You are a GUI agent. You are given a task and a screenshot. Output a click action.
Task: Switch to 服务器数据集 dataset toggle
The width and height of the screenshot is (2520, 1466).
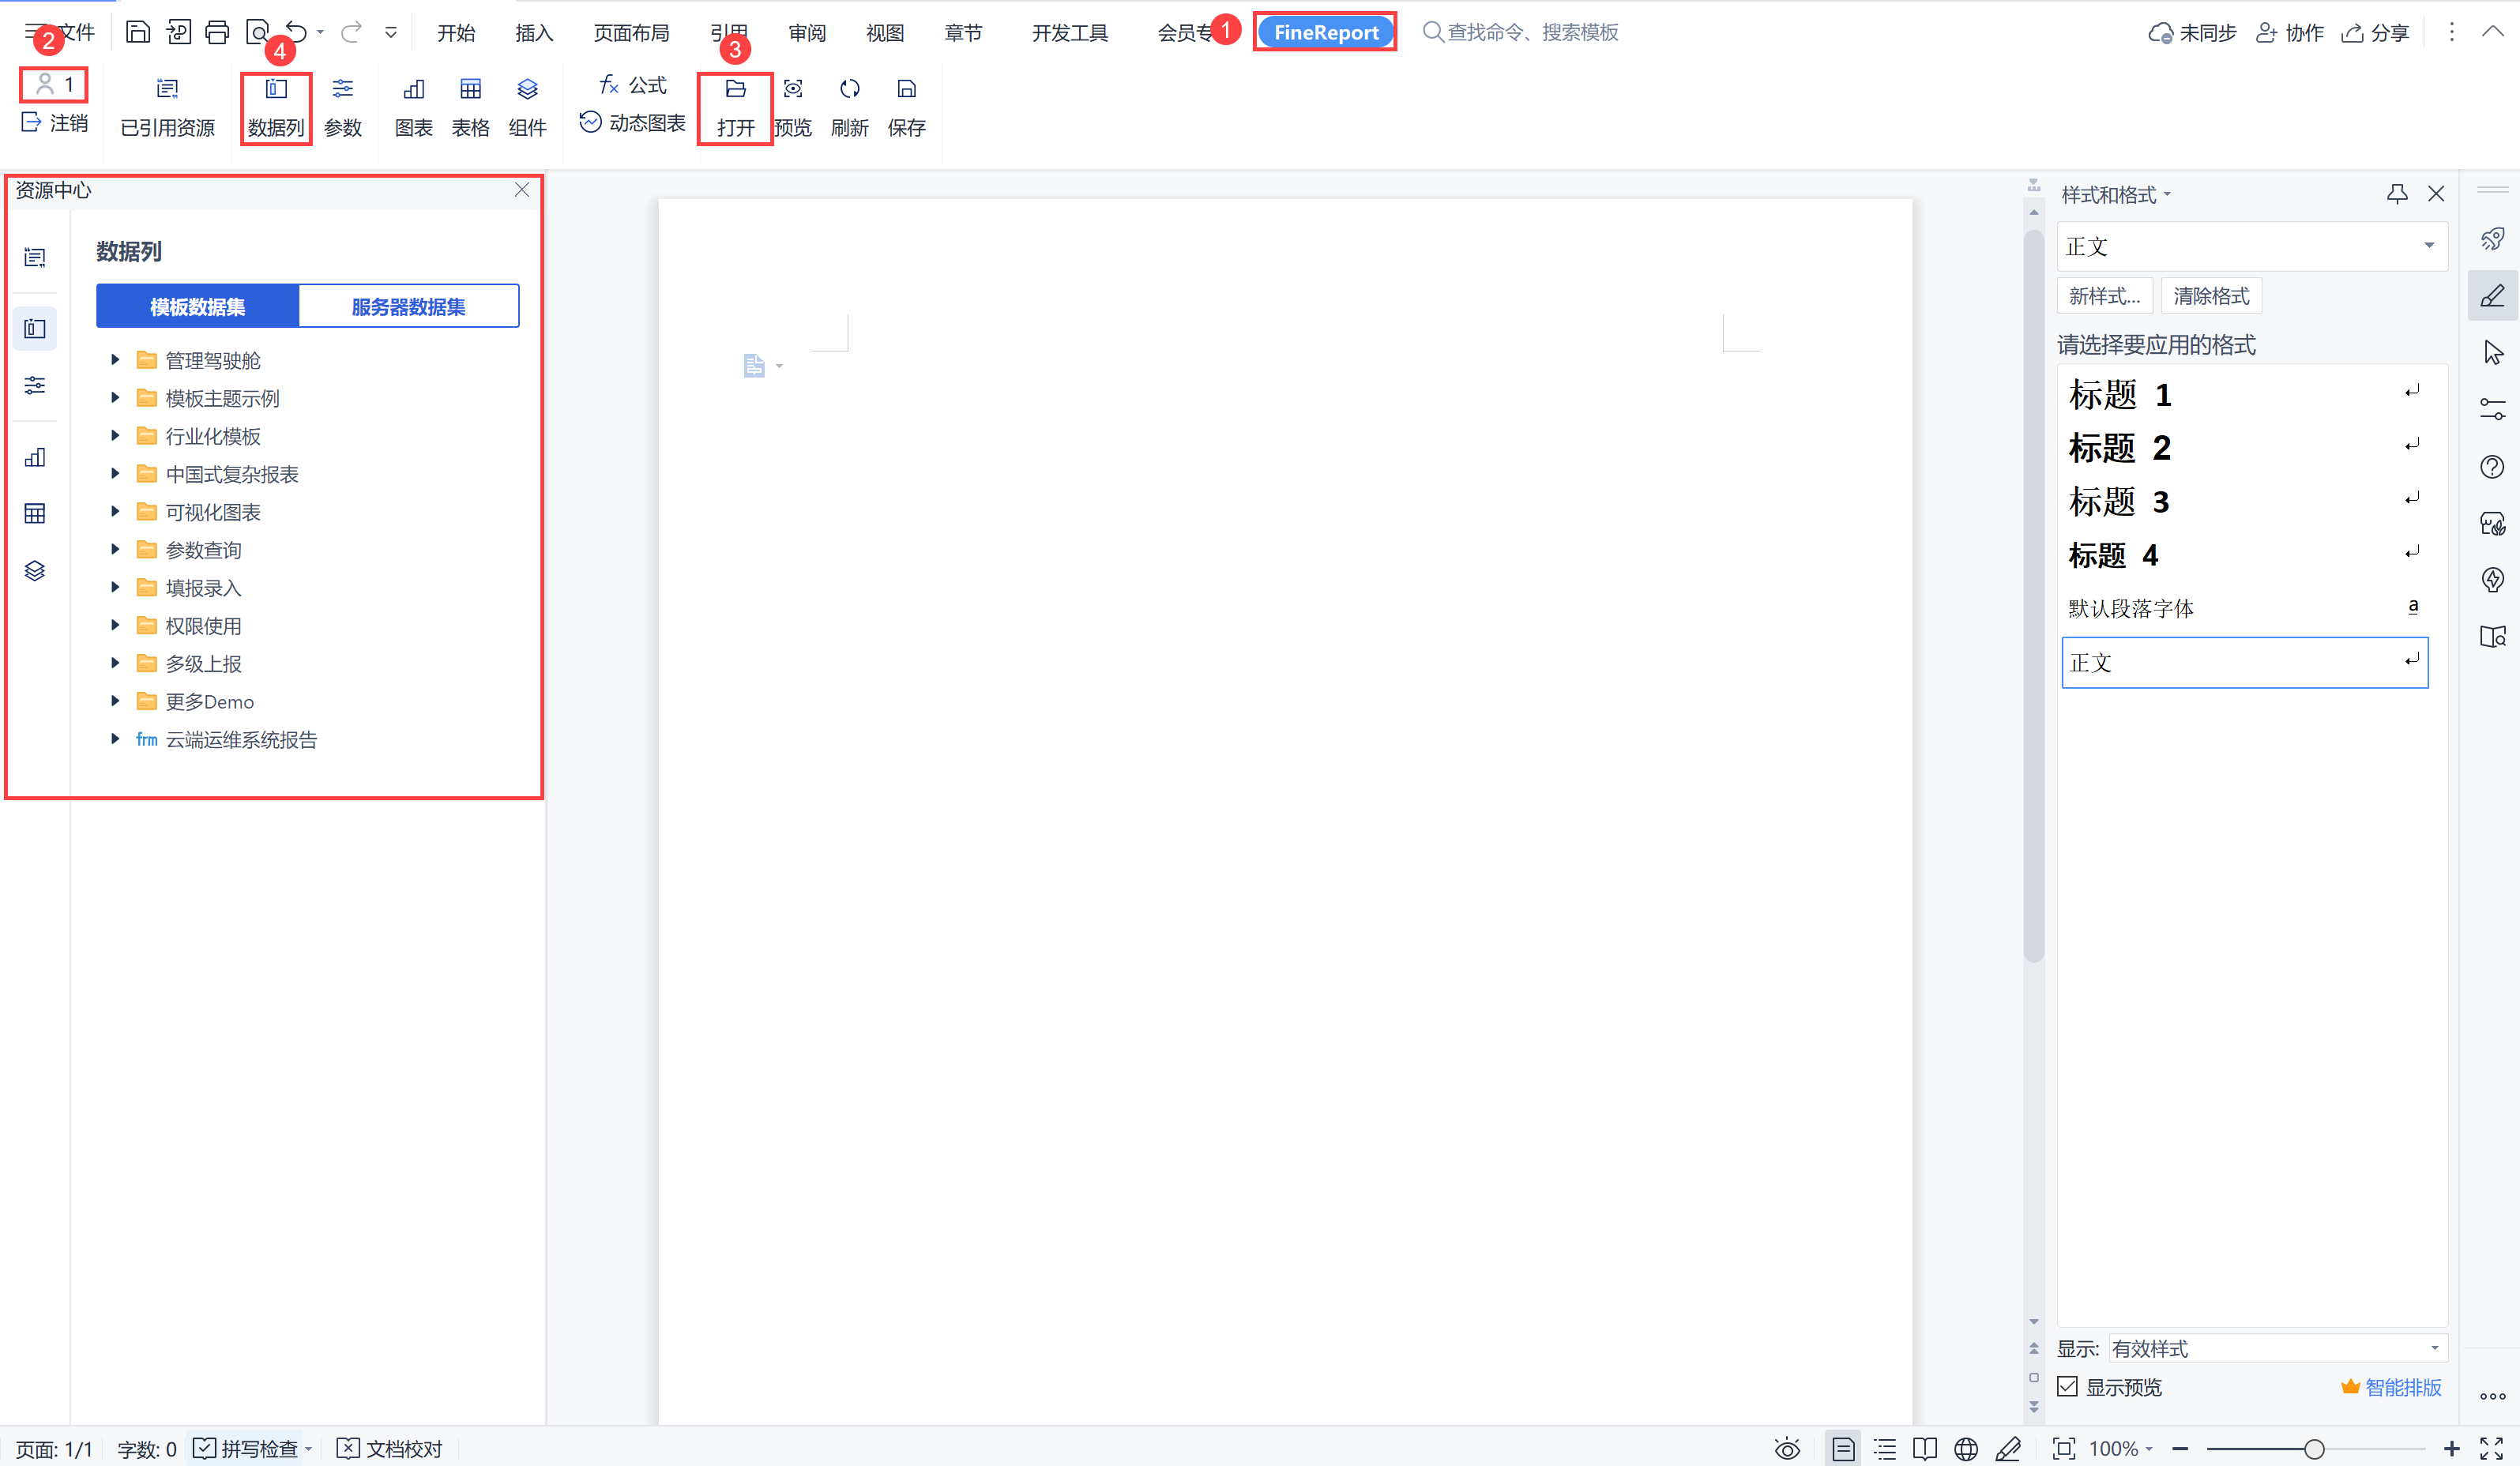click(x=408, y=306)
